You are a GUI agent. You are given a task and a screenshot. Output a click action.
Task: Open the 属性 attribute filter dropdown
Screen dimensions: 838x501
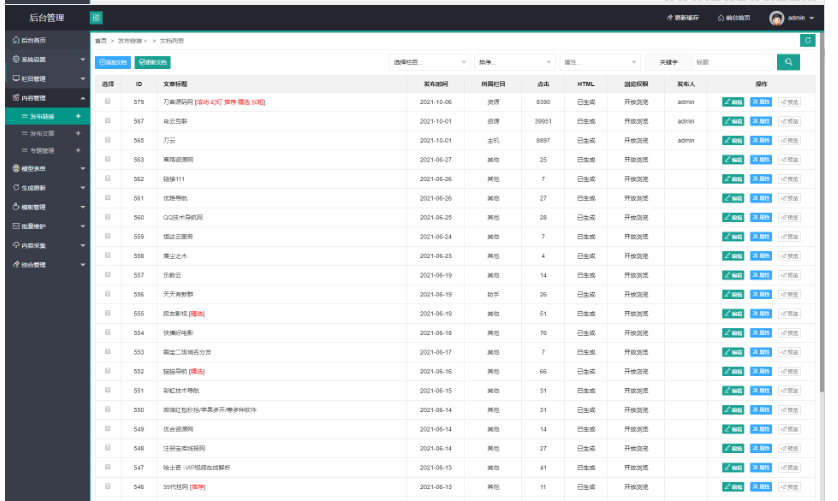coord(598,62)
